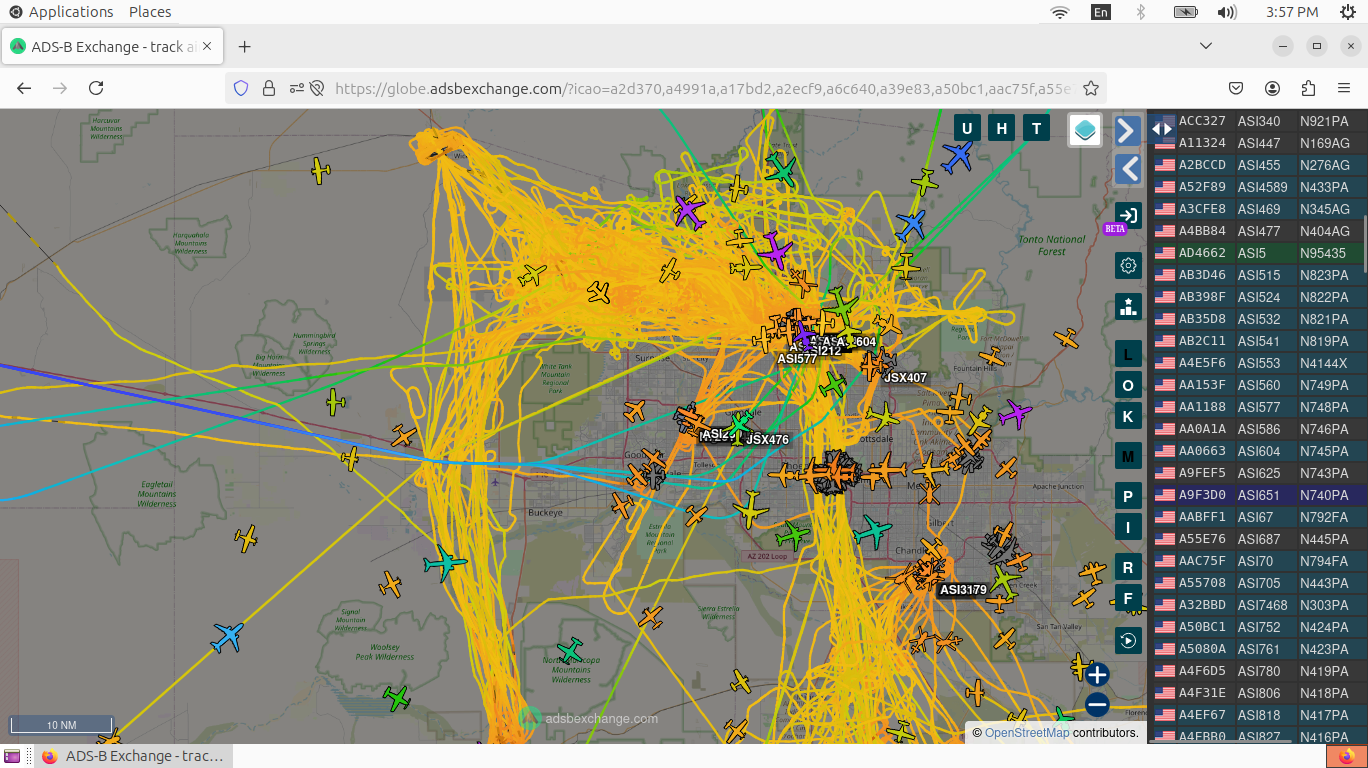The image size is (1368, 768).
Task: Show site shield protection information
Action: click(241, 88)
